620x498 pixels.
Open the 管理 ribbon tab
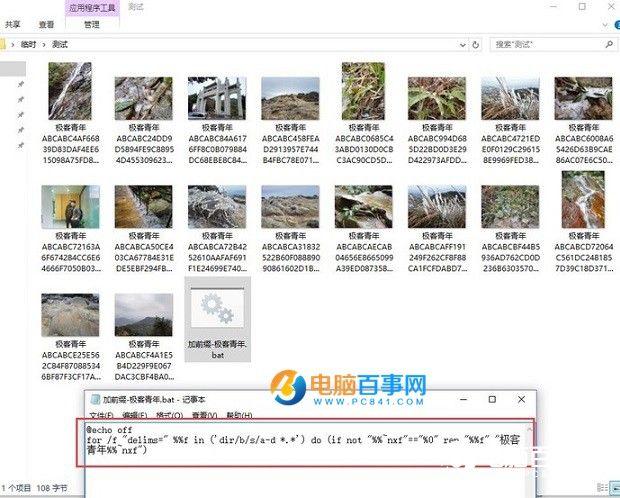[92, 25]
